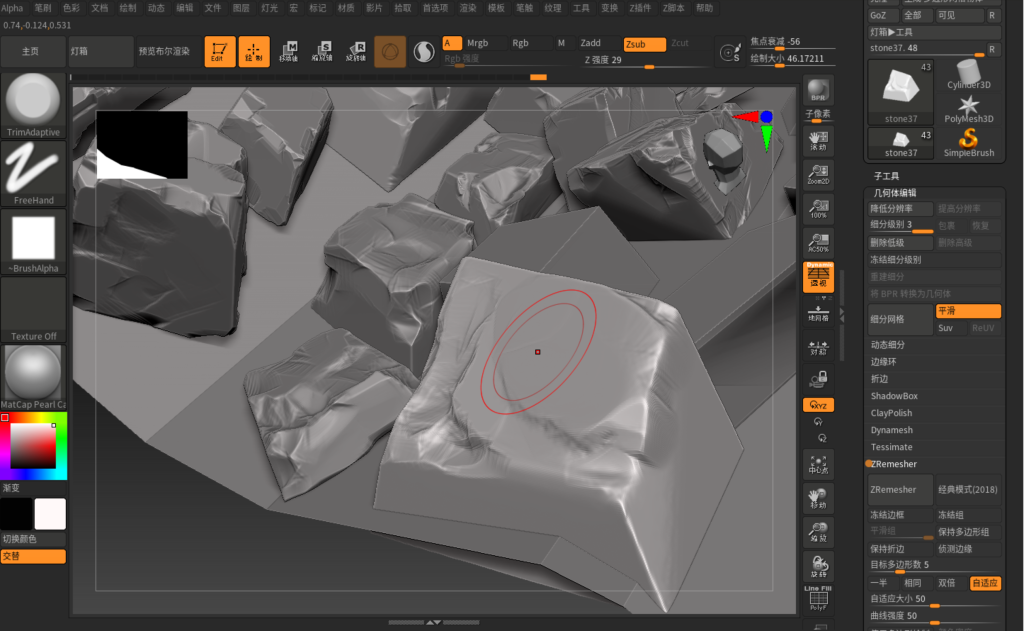Click the lock camera icon

[x=818, y=379]
